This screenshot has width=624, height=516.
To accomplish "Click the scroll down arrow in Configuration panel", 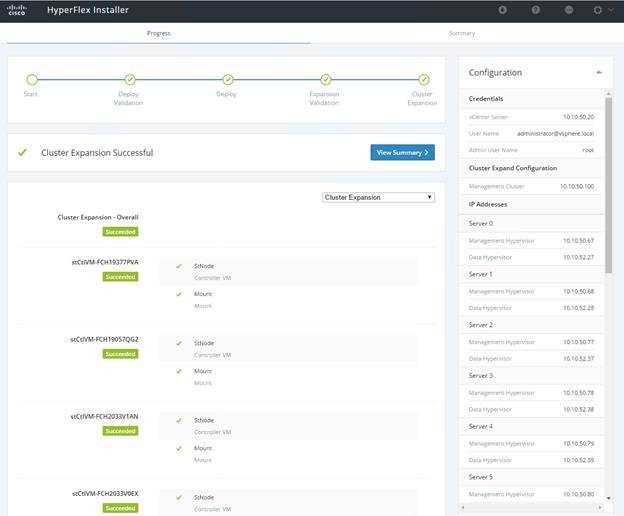I will pos(608,498).
